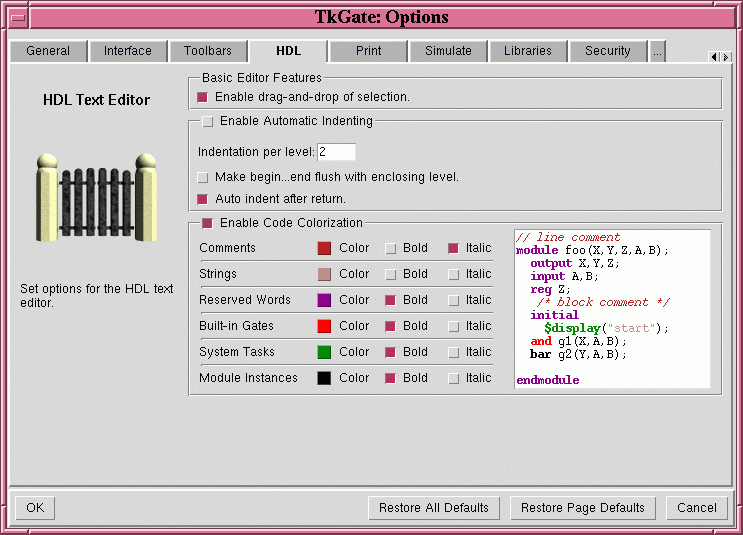Switch to the Simulate tab
Image resolution: width=743 pixels, height=535 pixels.
pyautogui.click(x=448, y=51)
